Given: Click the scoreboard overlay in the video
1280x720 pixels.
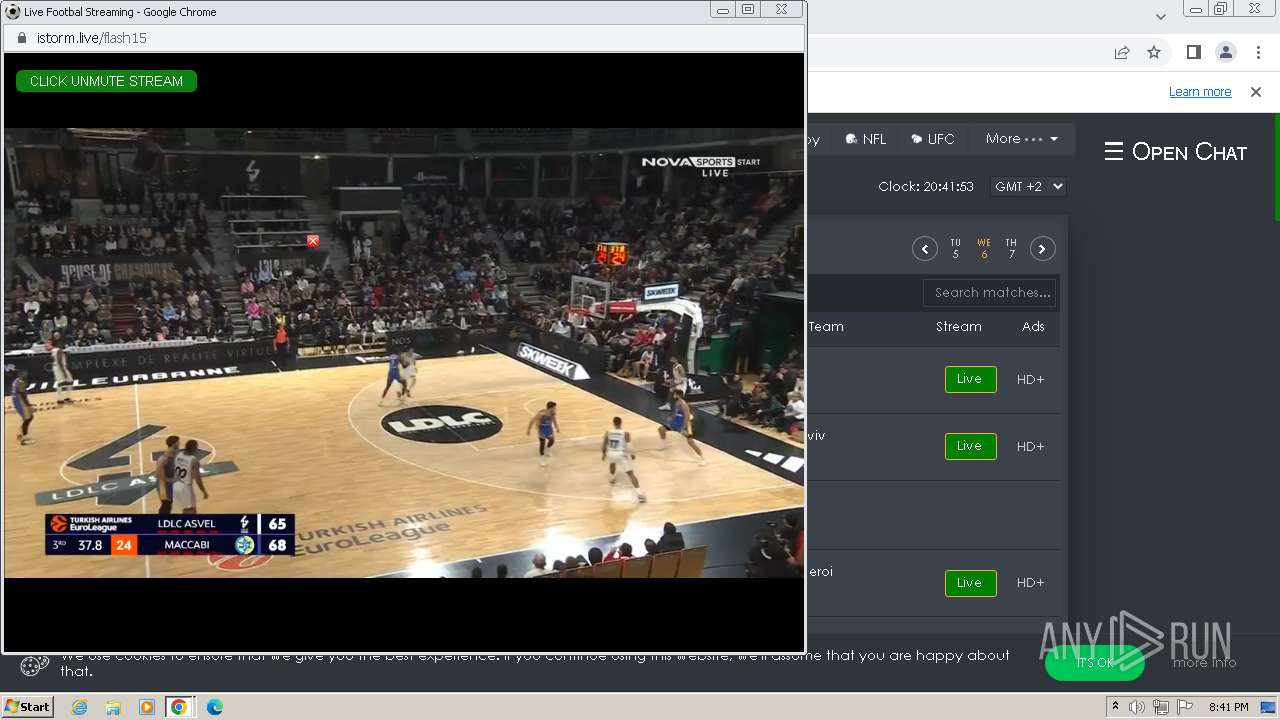Looking at the screenshot, I should (169, 534).
